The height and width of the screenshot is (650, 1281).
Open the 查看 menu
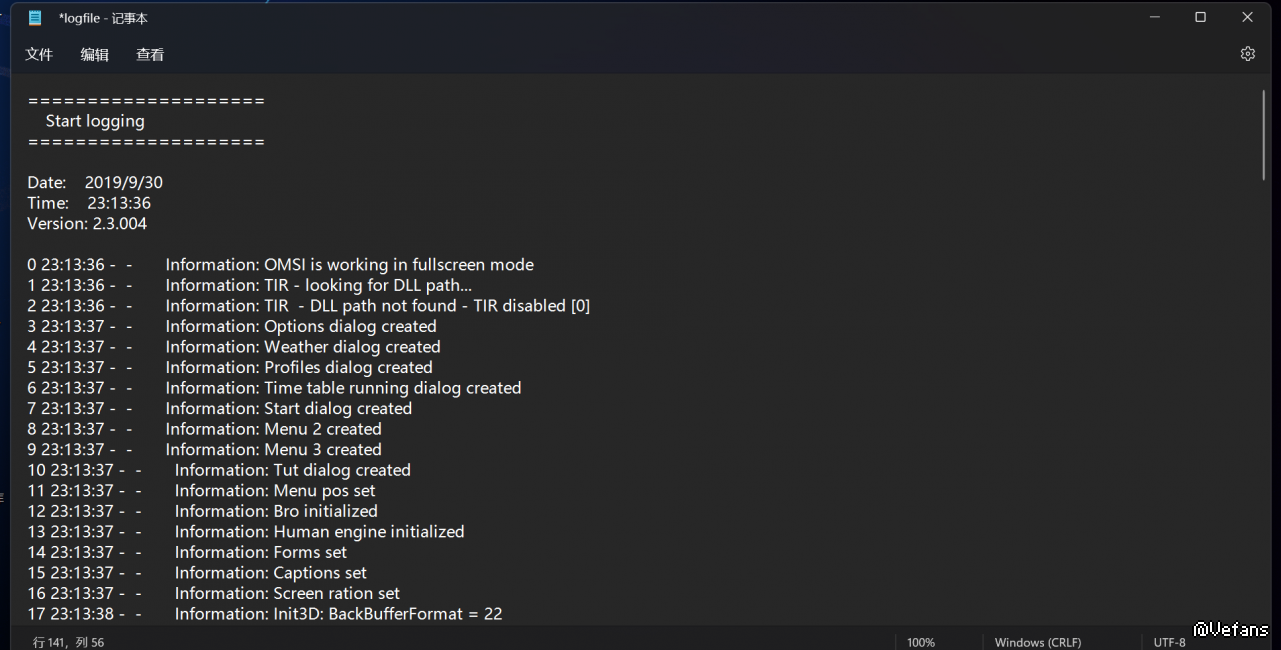point(150,55)
